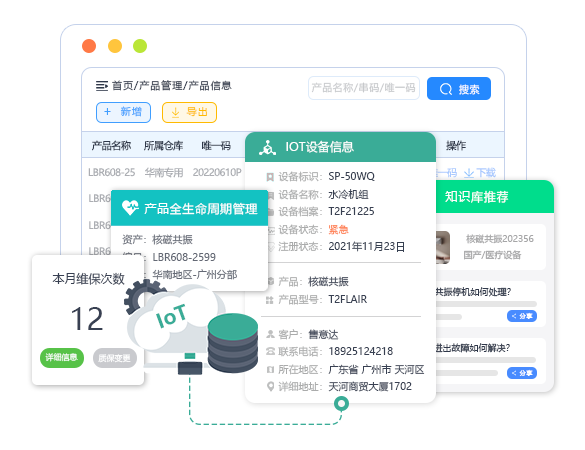This screenshot has width=585, height=450.
Task: Click the date 2021年11月23日
Action: click(366, 246)
